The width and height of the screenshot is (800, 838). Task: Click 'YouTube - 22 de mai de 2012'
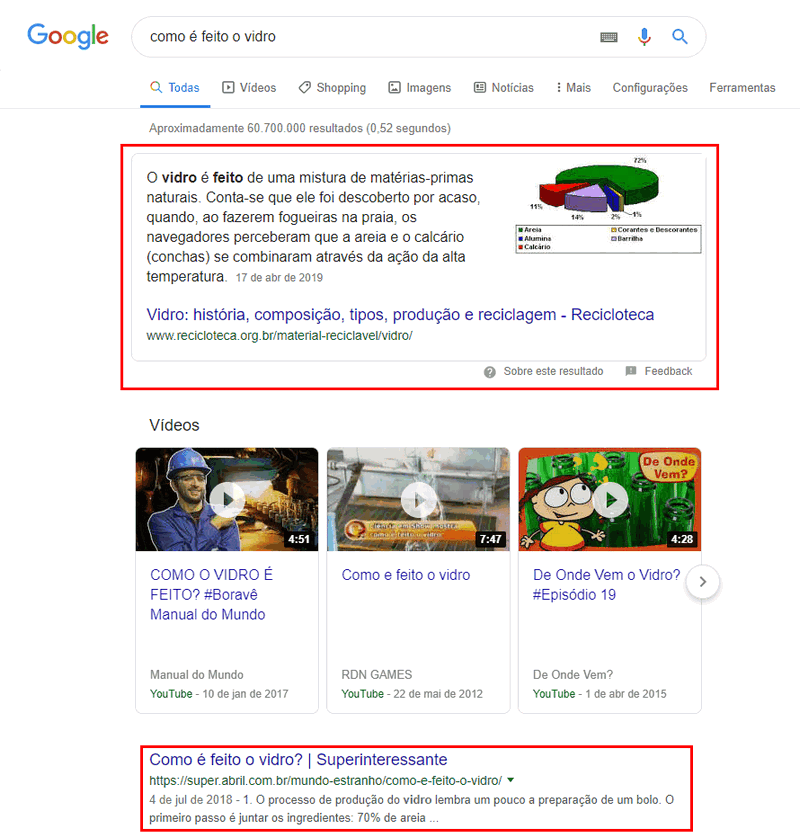tap(412, 694)
